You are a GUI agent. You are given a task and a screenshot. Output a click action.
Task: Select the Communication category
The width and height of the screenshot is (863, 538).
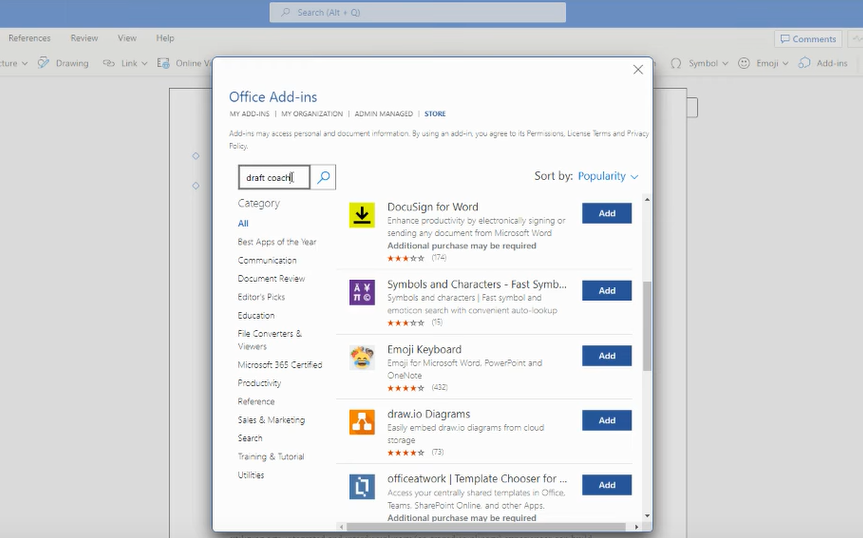pos(267,260)
